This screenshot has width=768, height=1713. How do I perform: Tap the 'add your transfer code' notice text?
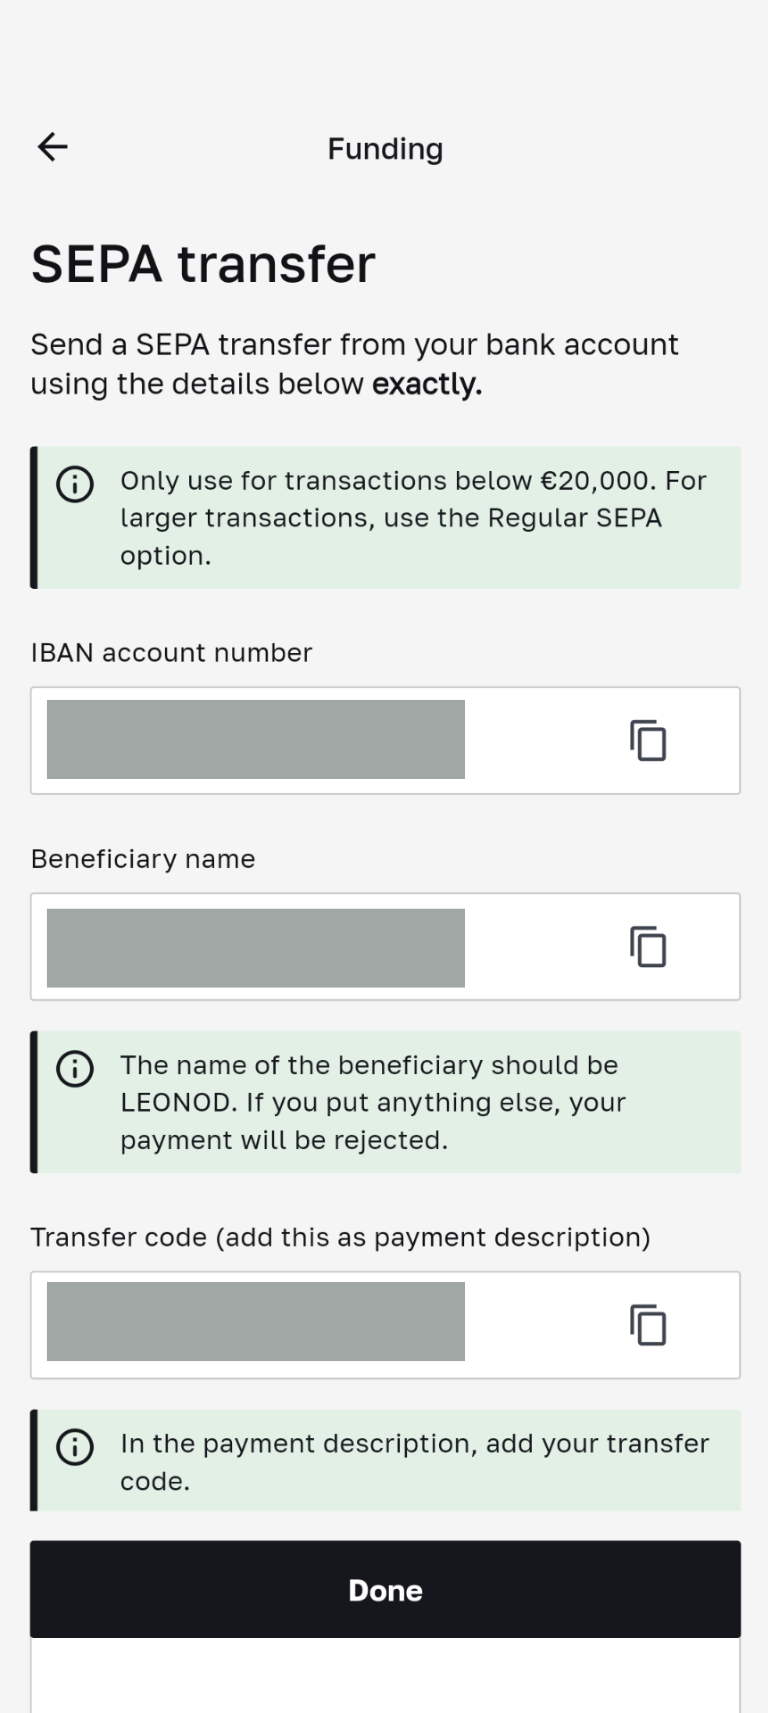[x=414, y=1461]
